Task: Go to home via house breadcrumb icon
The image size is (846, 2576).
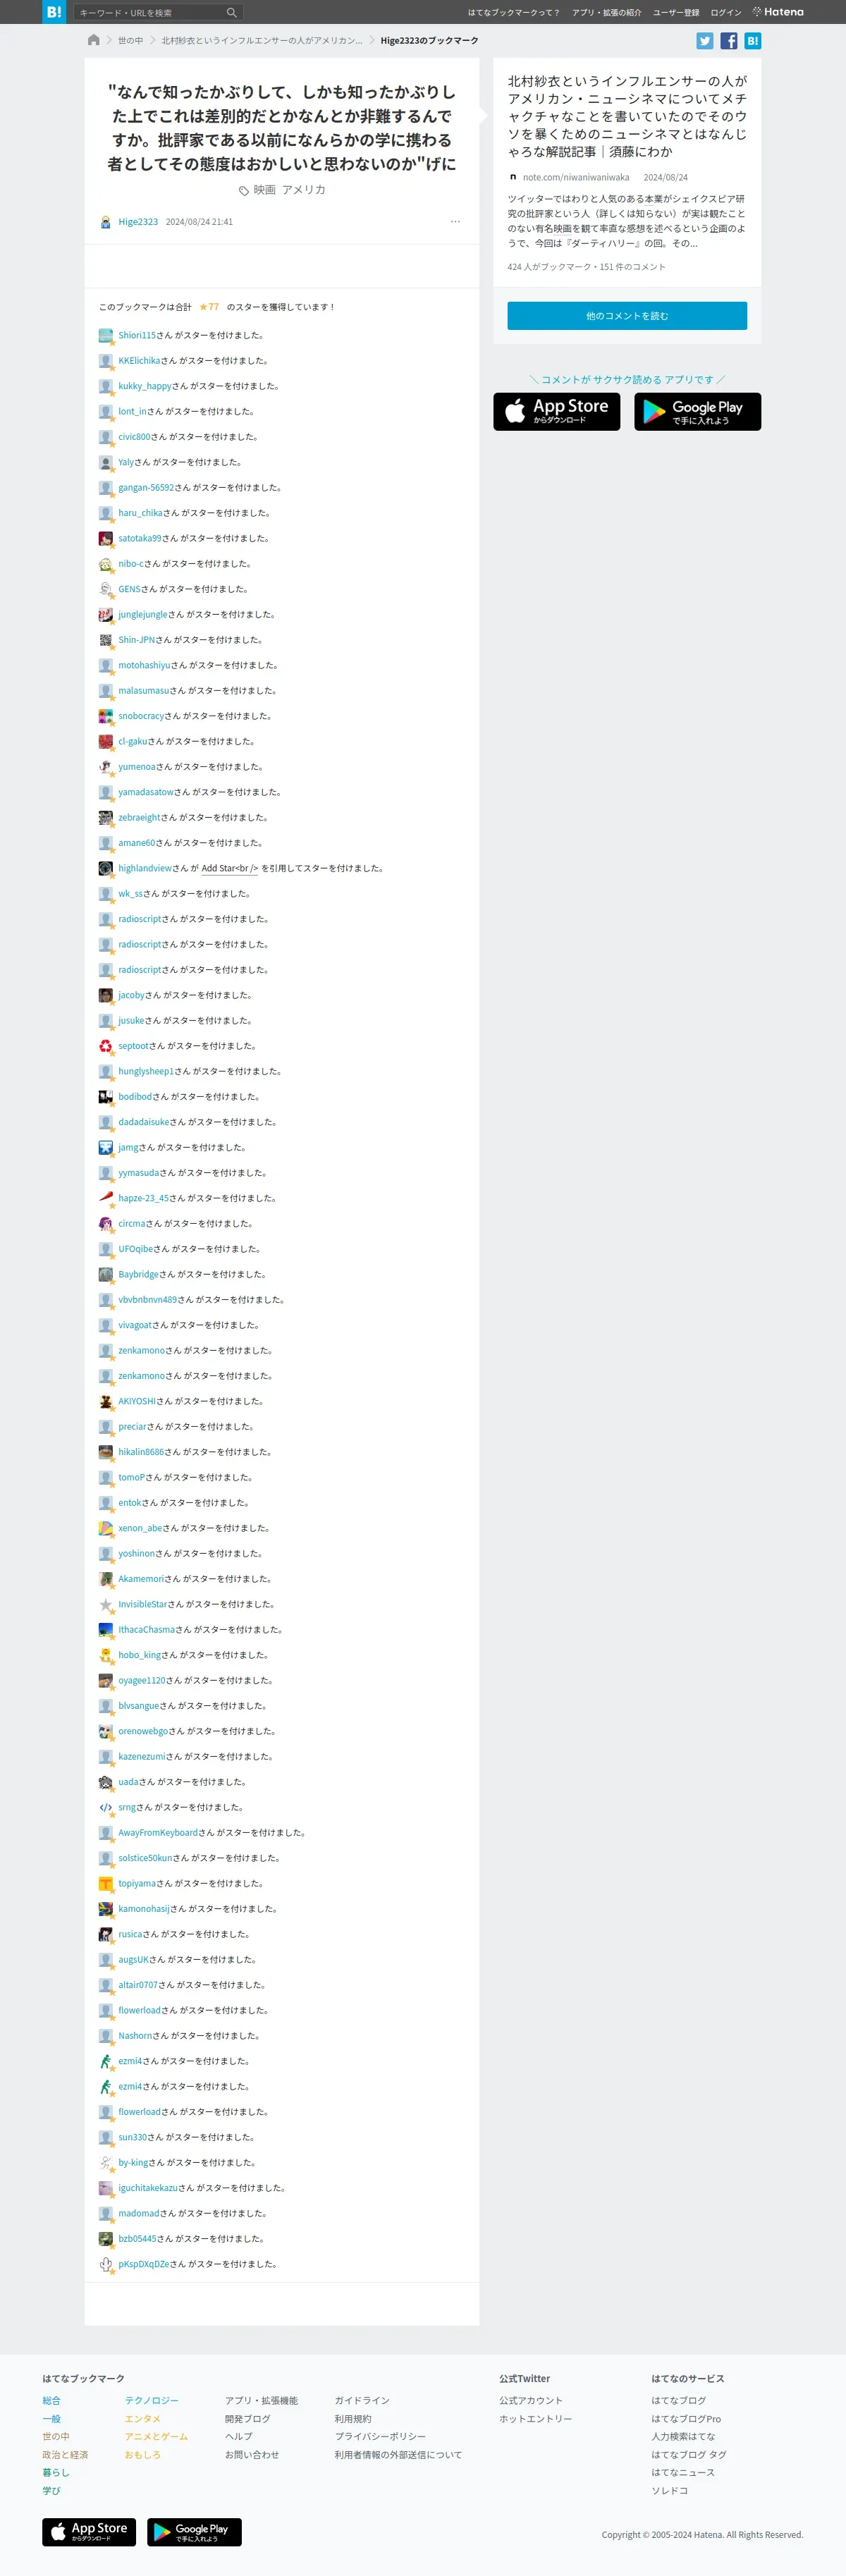Action: tap(94, 40)
